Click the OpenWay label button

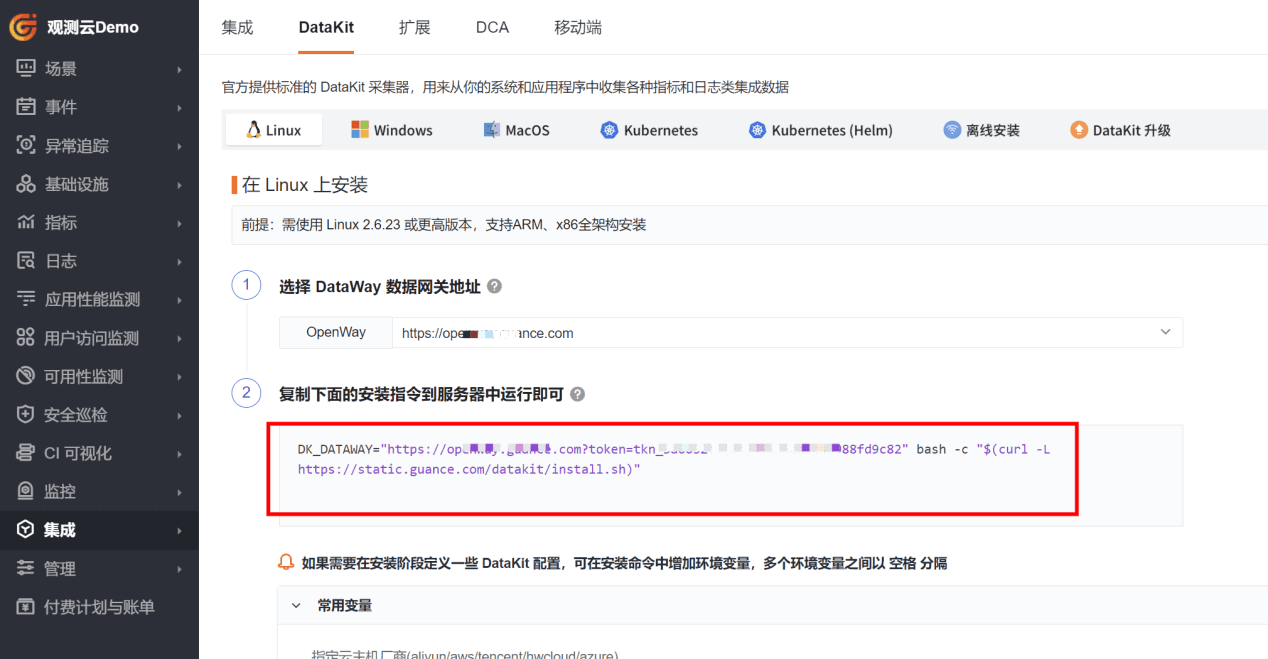(x=336, y=332)
